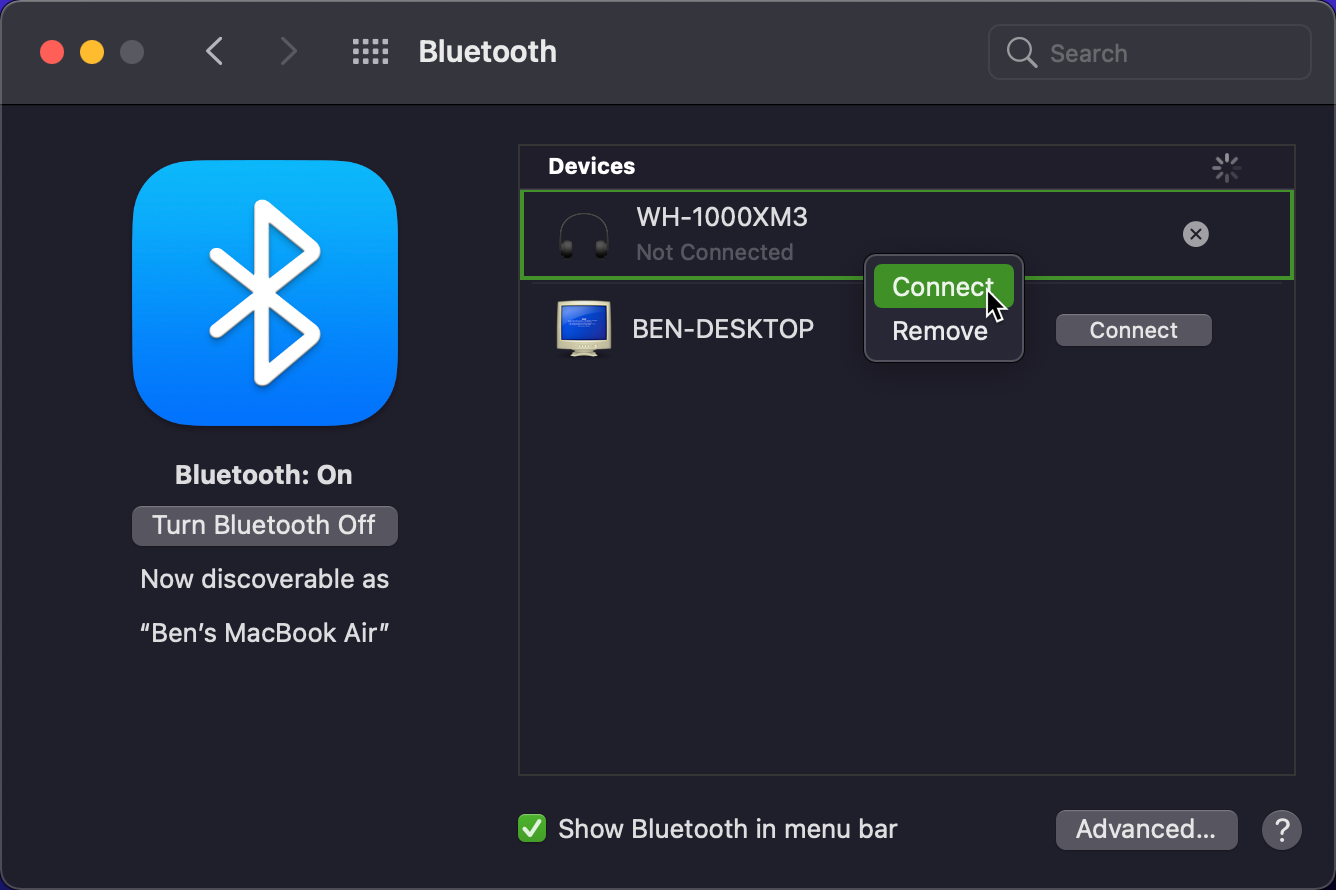1336x890 pixels.
Task: Click the computer icon beside BEN-DESKTOP
Action: (583, 328)
